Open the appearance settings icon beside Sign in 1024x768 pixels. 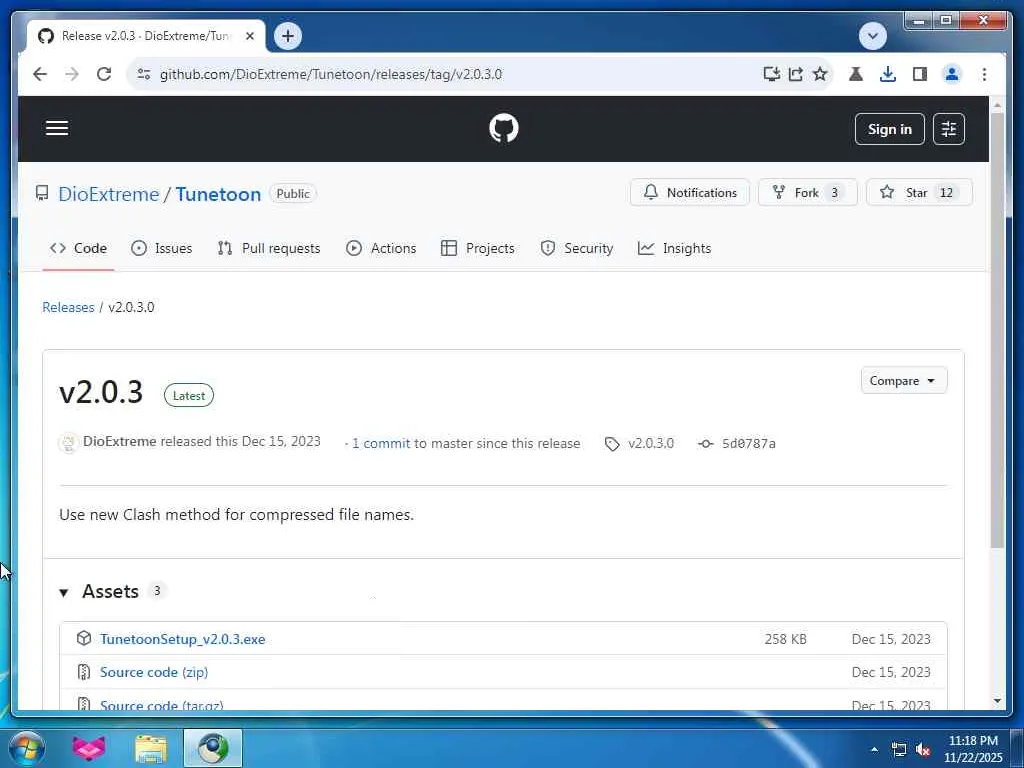coord(948,129)
